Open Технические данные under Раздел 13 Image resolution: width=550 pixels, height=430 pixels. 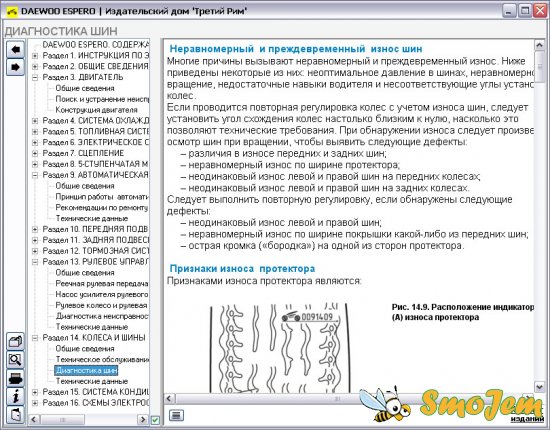point(92,327)
